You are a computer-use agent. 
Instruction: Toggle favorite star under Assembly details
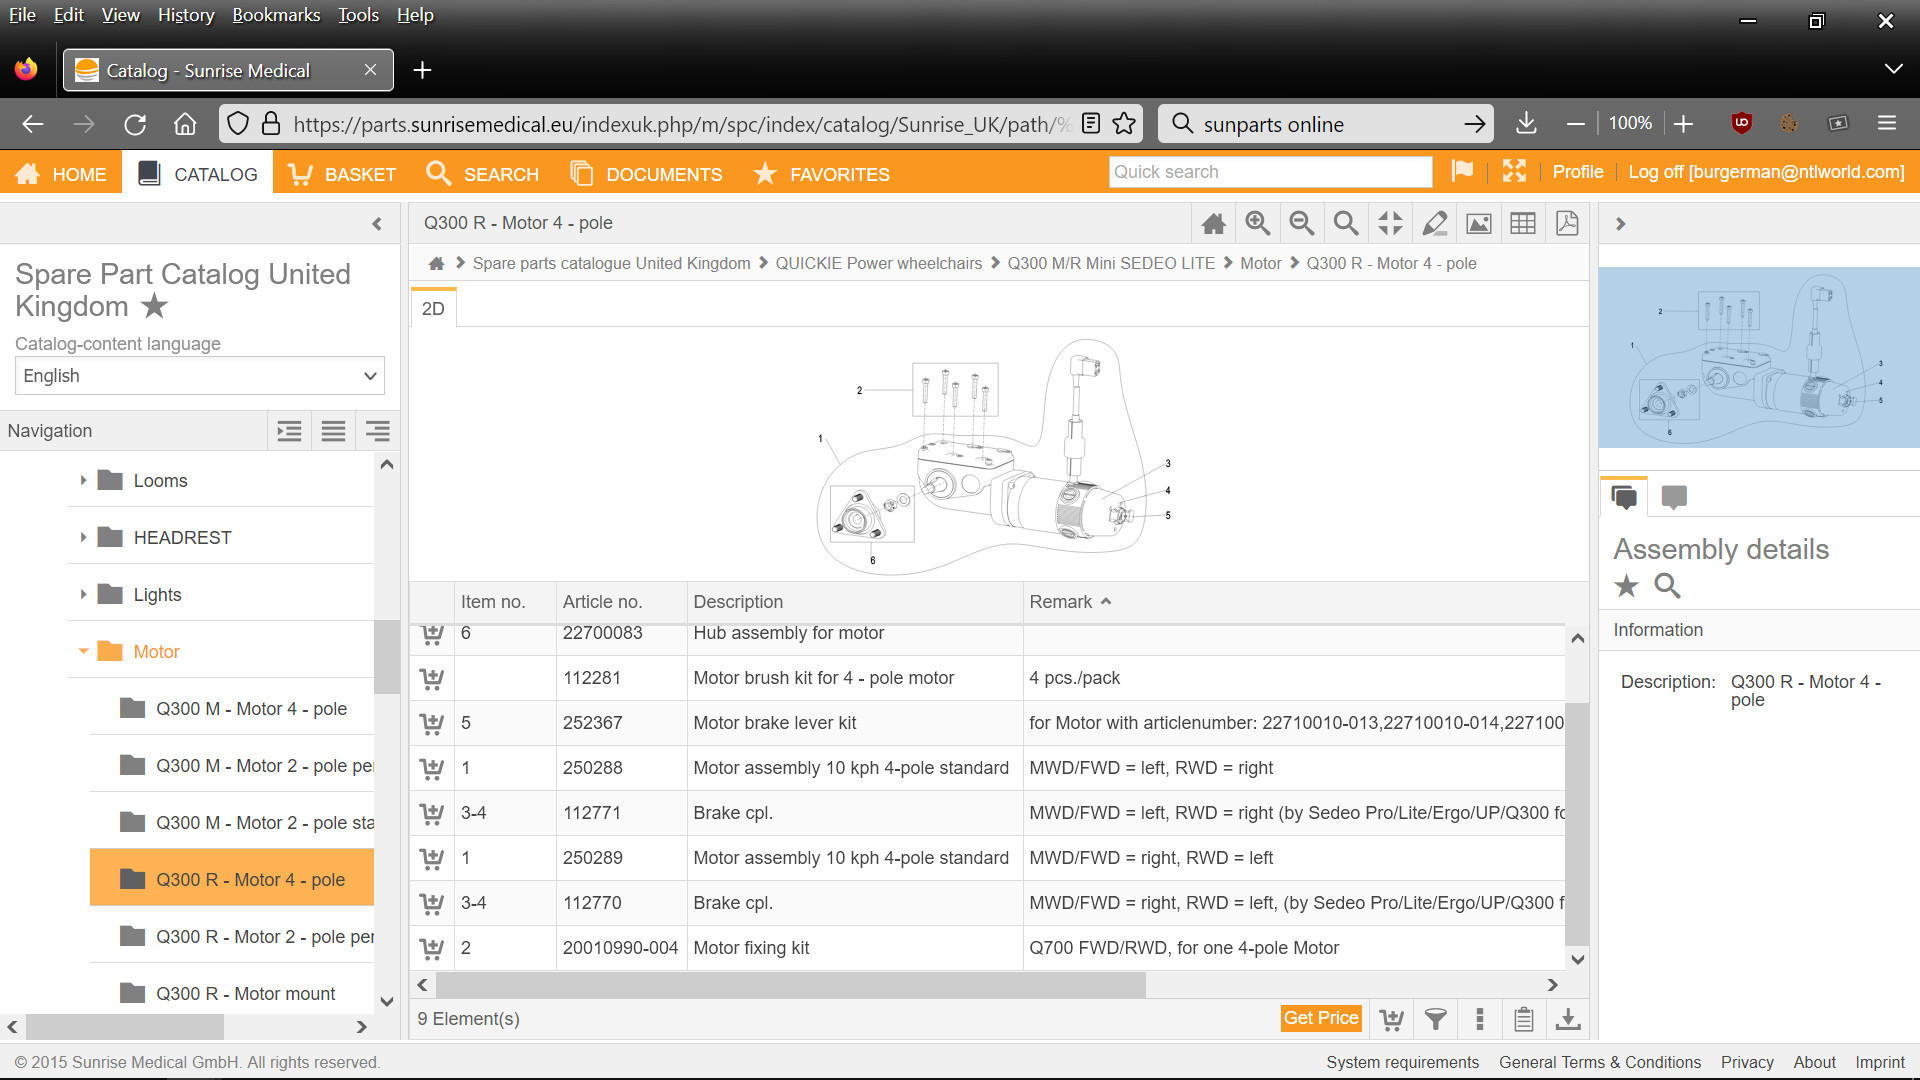pyautogui.click(x=1627, y=586)
